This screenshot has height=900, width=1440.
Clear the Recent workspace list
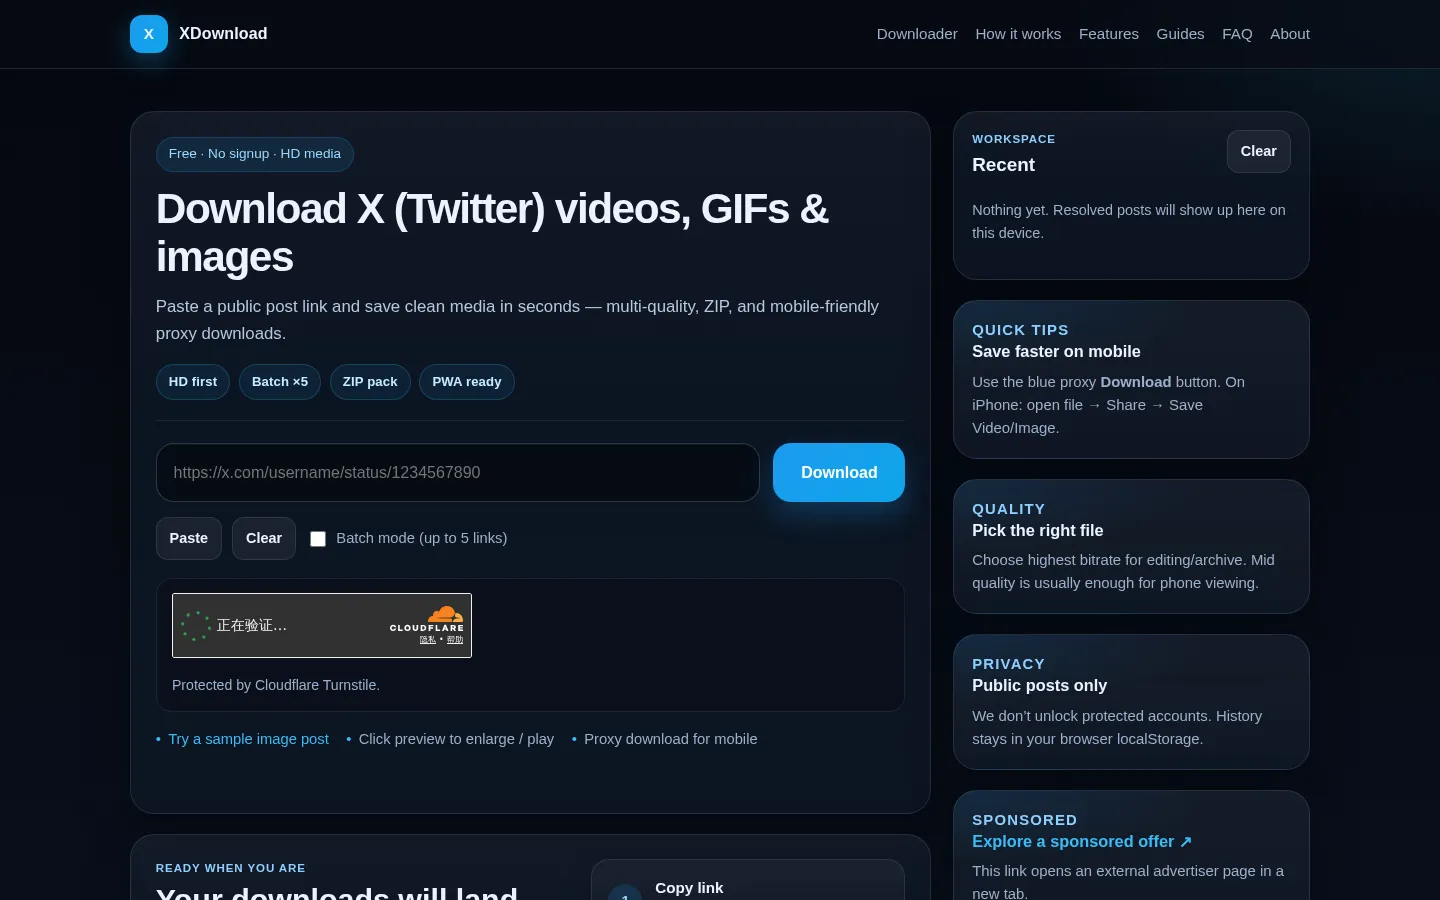click(1258, 151)
